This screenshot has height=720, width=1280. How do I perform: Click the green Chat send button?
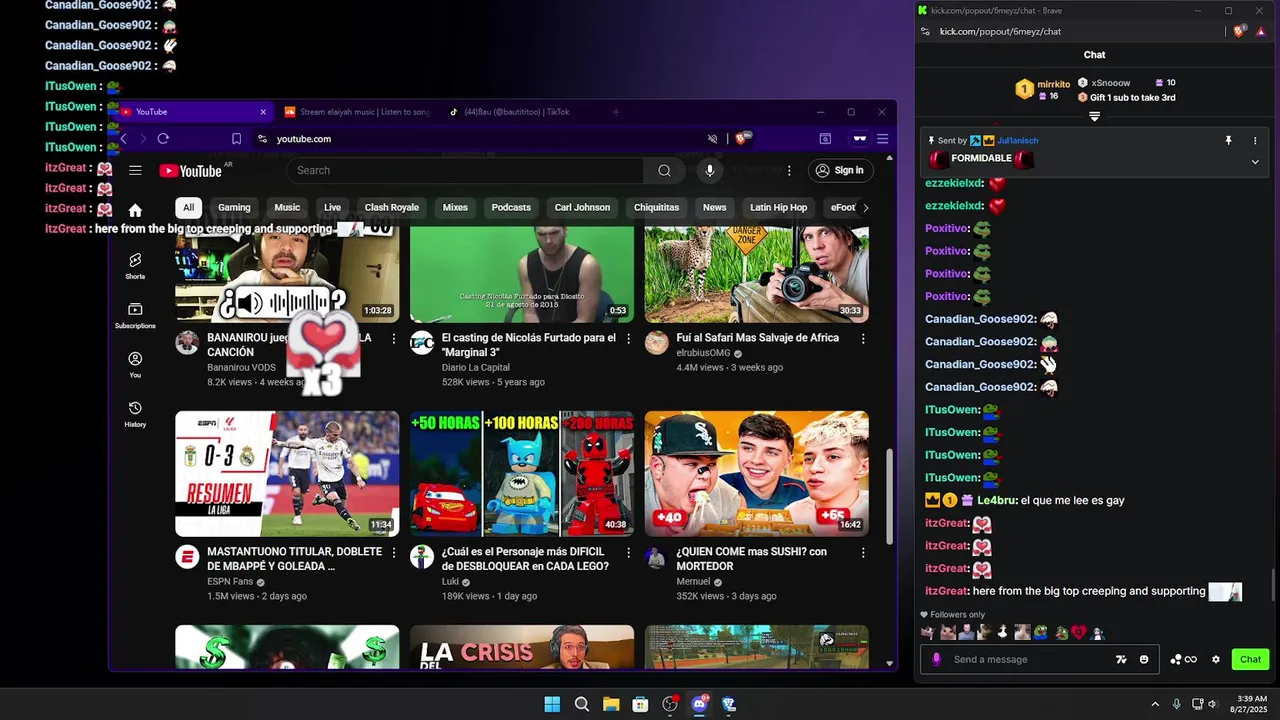pyautogui.click(x=1250, y=659)
